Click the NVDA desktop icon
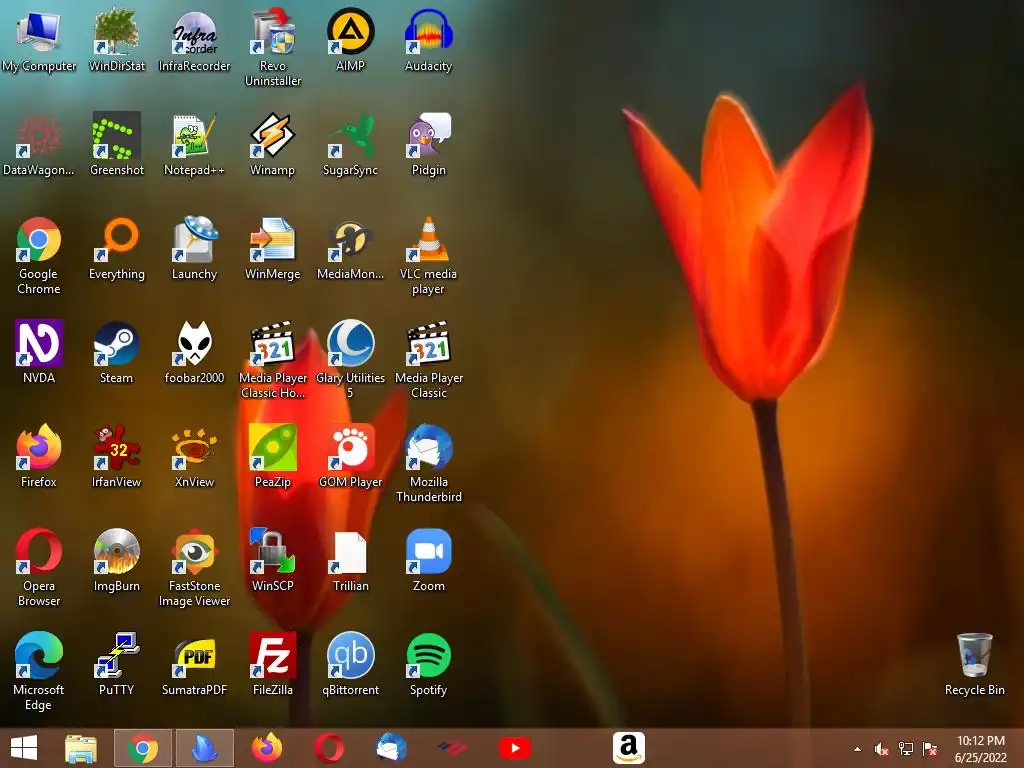Viewport: 1024px width, 768px height. click(39, 351)
